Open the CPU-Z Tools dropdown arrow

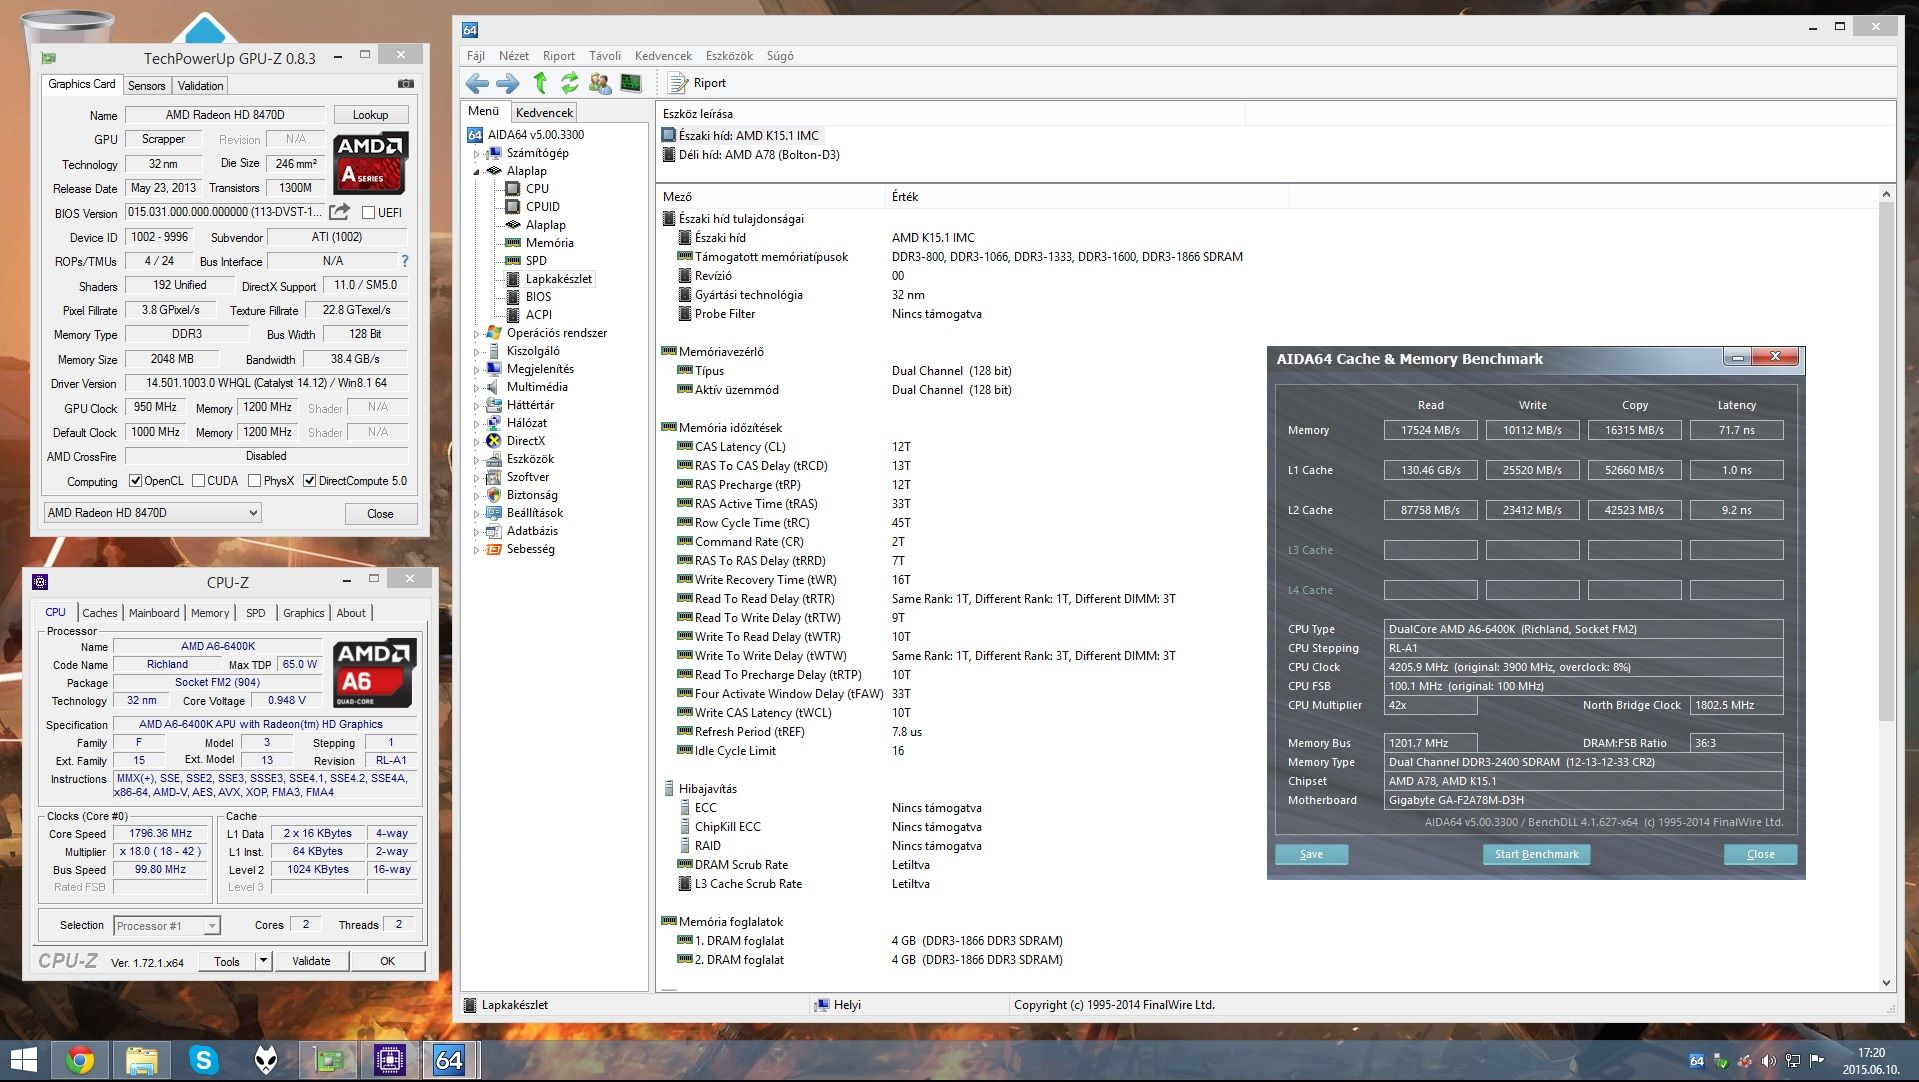tap(263, 961)
